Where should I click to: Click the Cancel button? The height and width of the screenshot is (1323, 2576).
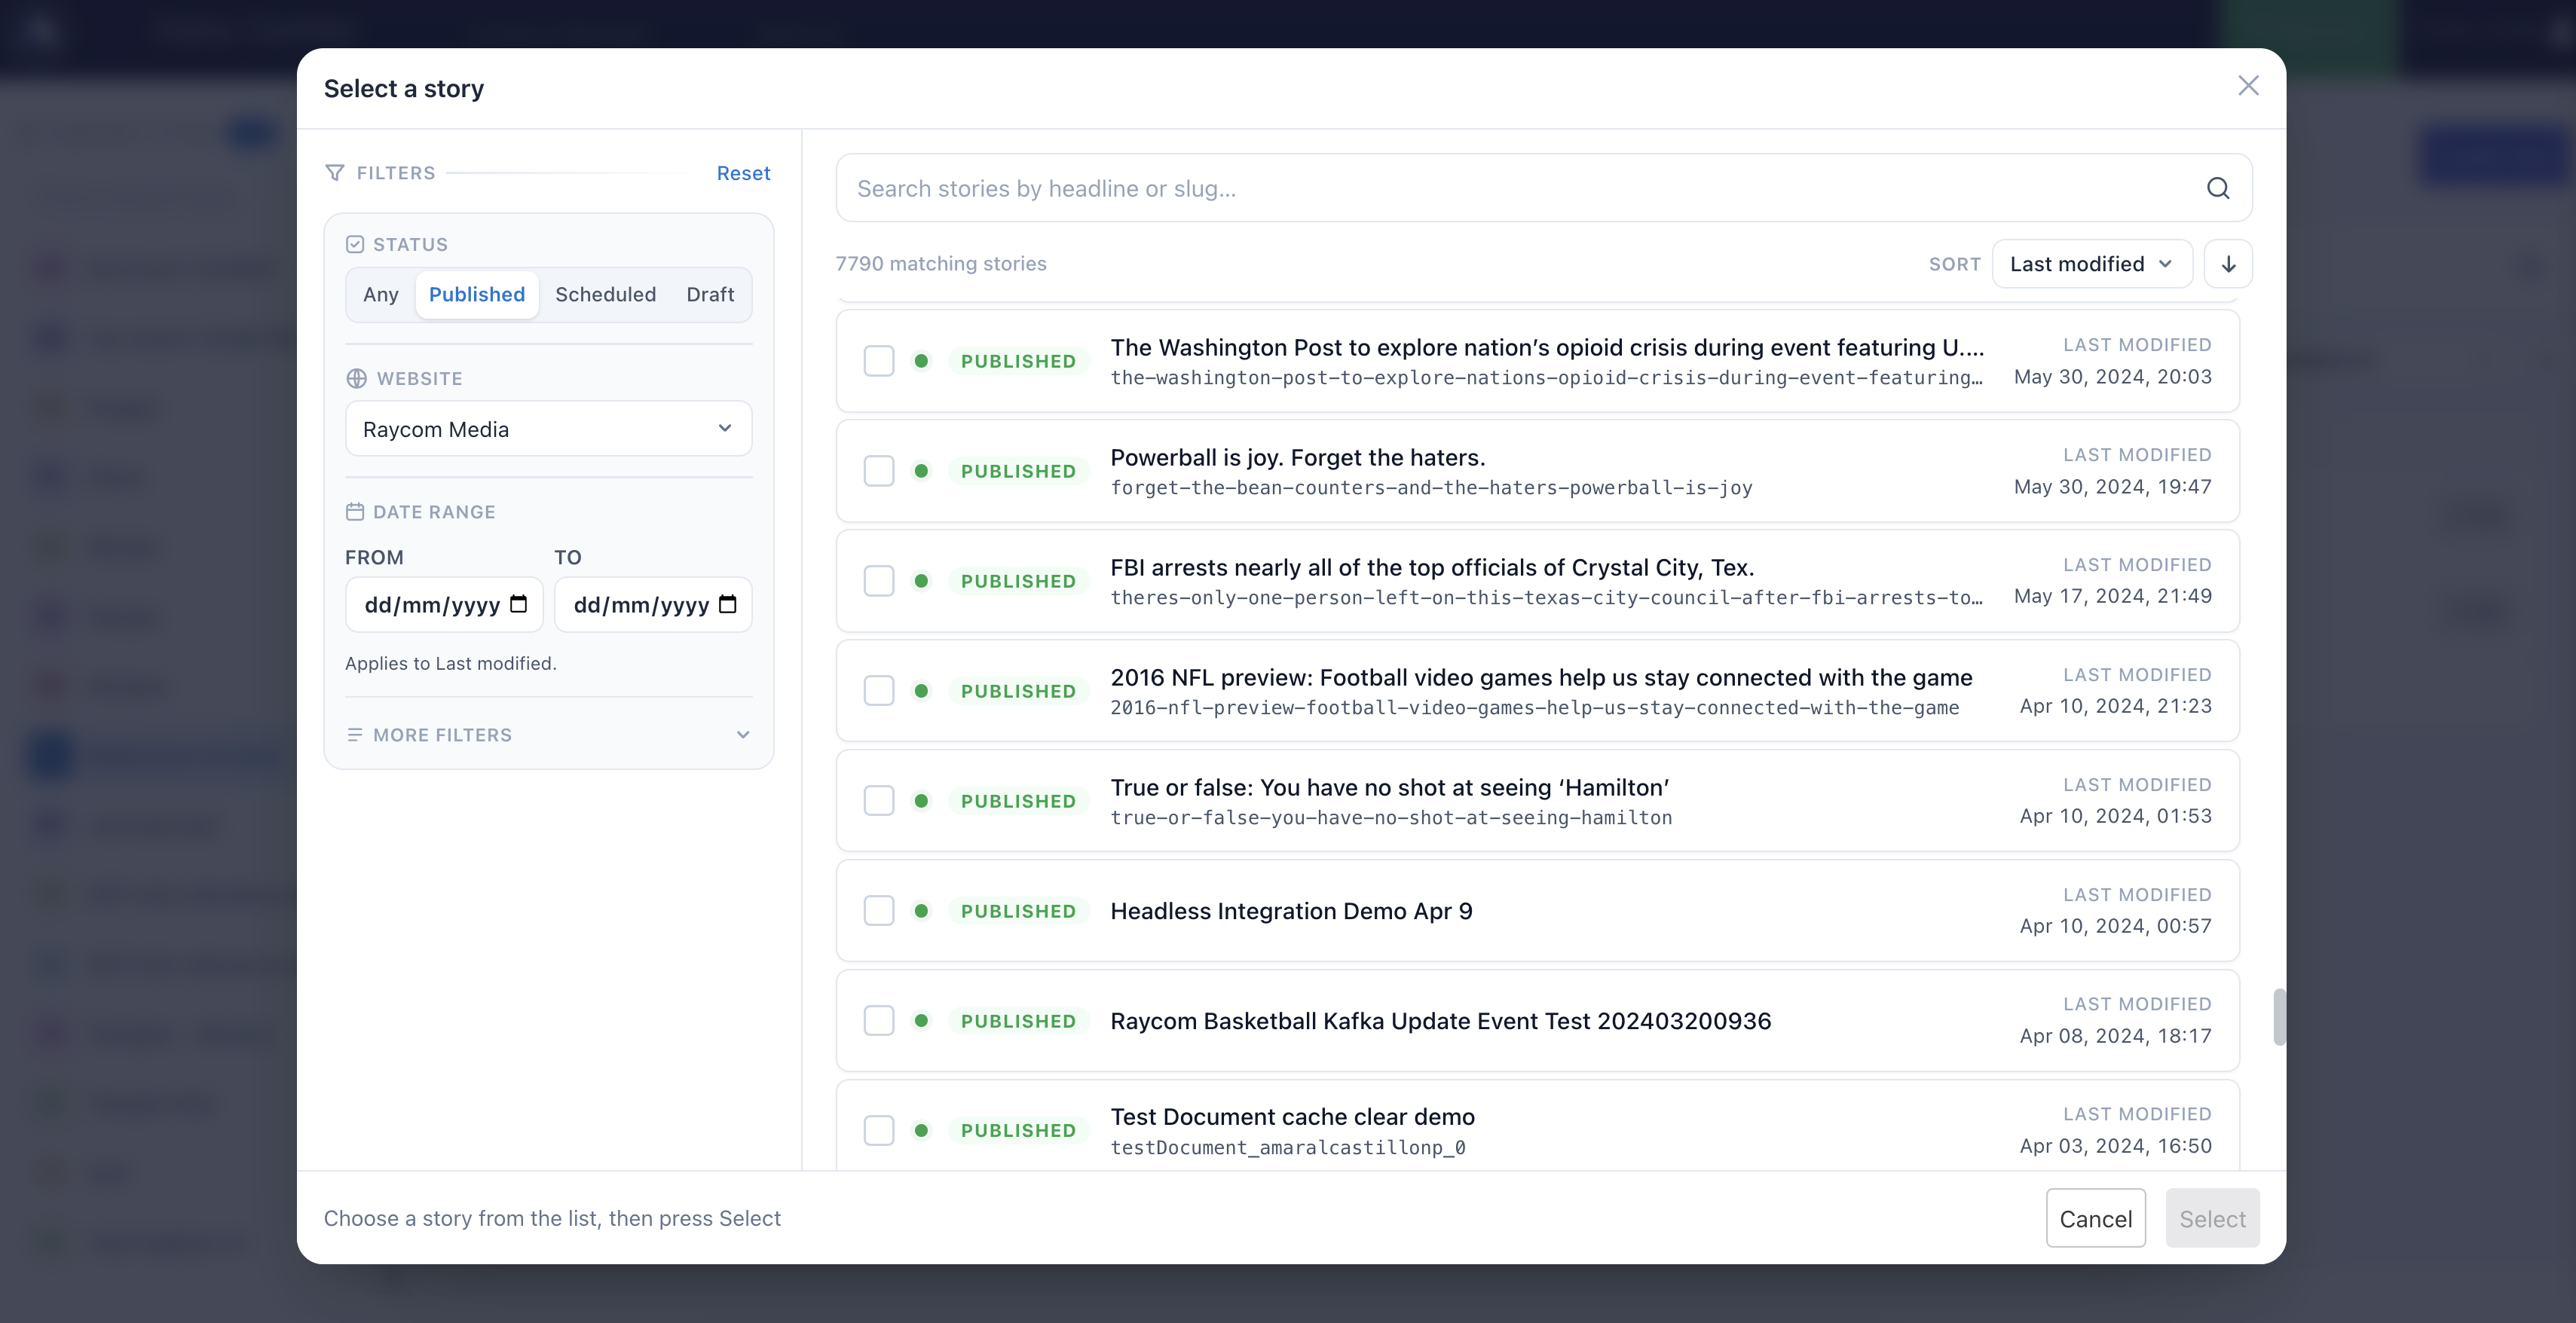tap(2096, 1218)
